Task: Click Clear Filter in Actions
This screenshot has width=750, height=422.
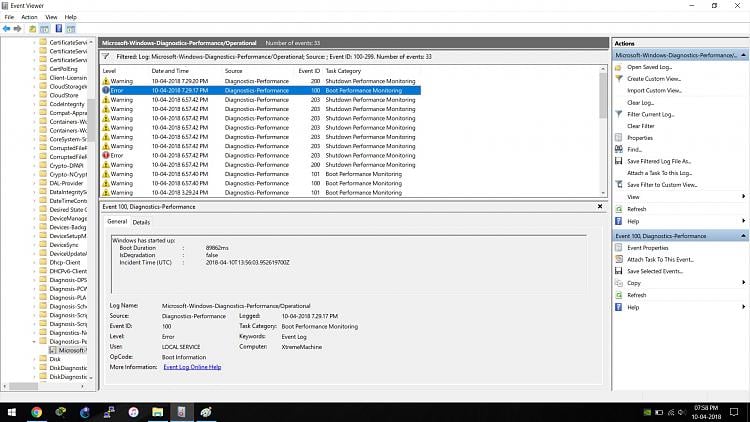Action: [x=641, y=126]
